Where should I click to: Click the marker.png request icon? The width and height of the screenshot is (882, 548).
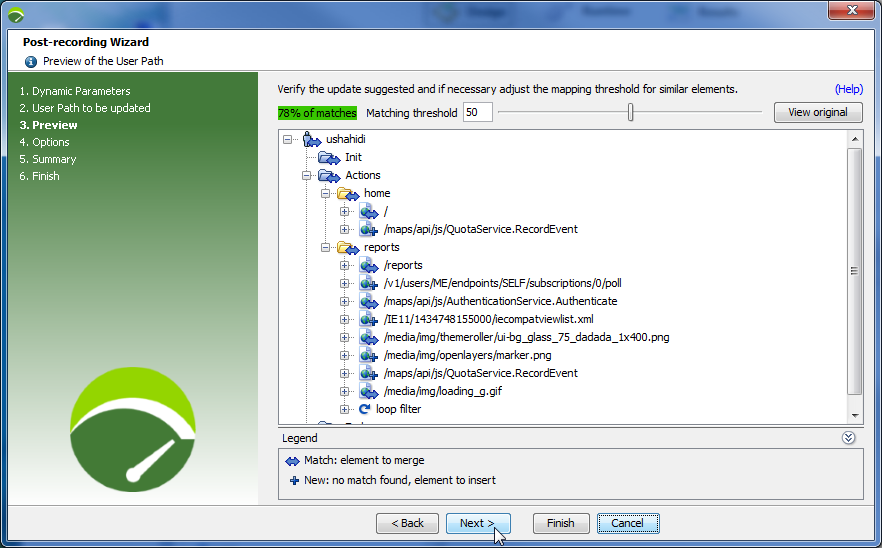point(368,355)
